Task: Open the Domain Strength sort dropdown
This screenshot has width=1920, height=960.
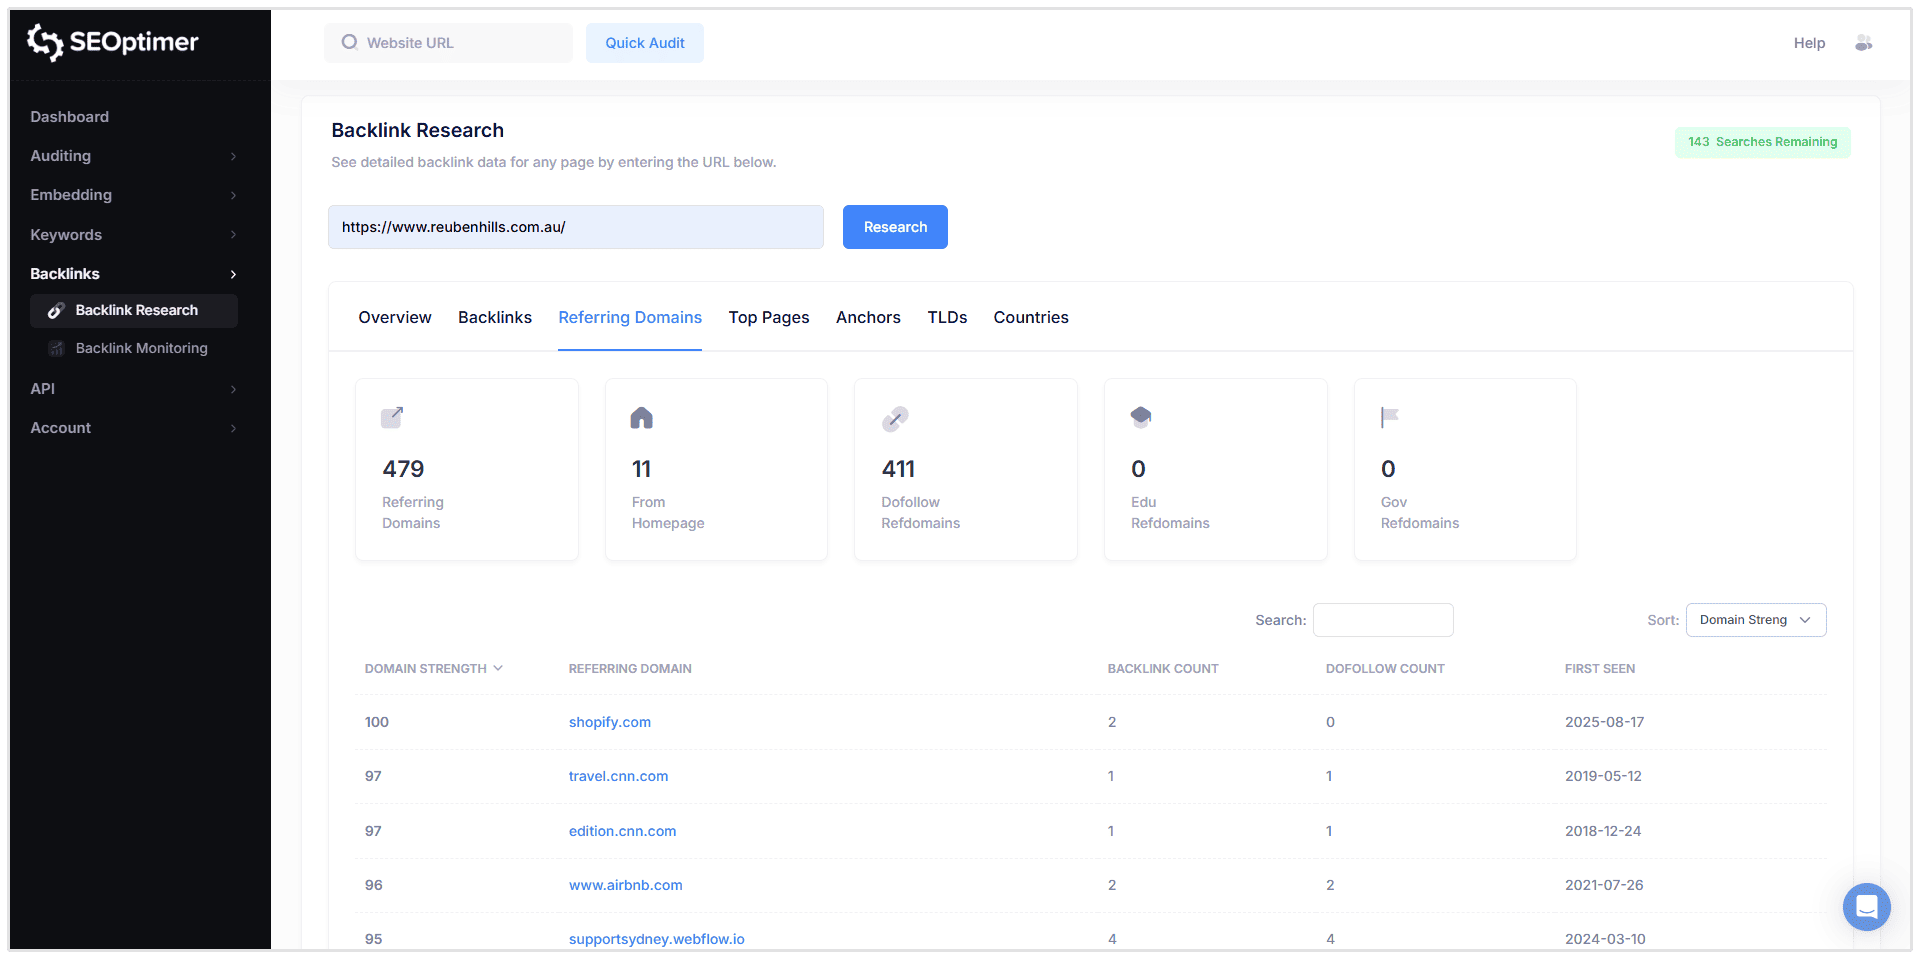Action: (x=1755, y=620)
